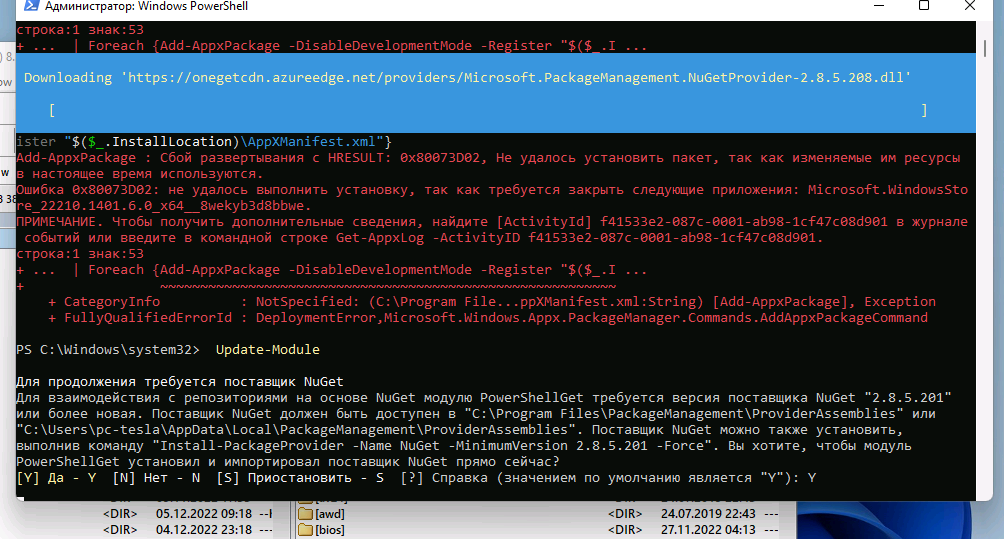Click the 'CategoryInfo' error line label

[112, 302]
